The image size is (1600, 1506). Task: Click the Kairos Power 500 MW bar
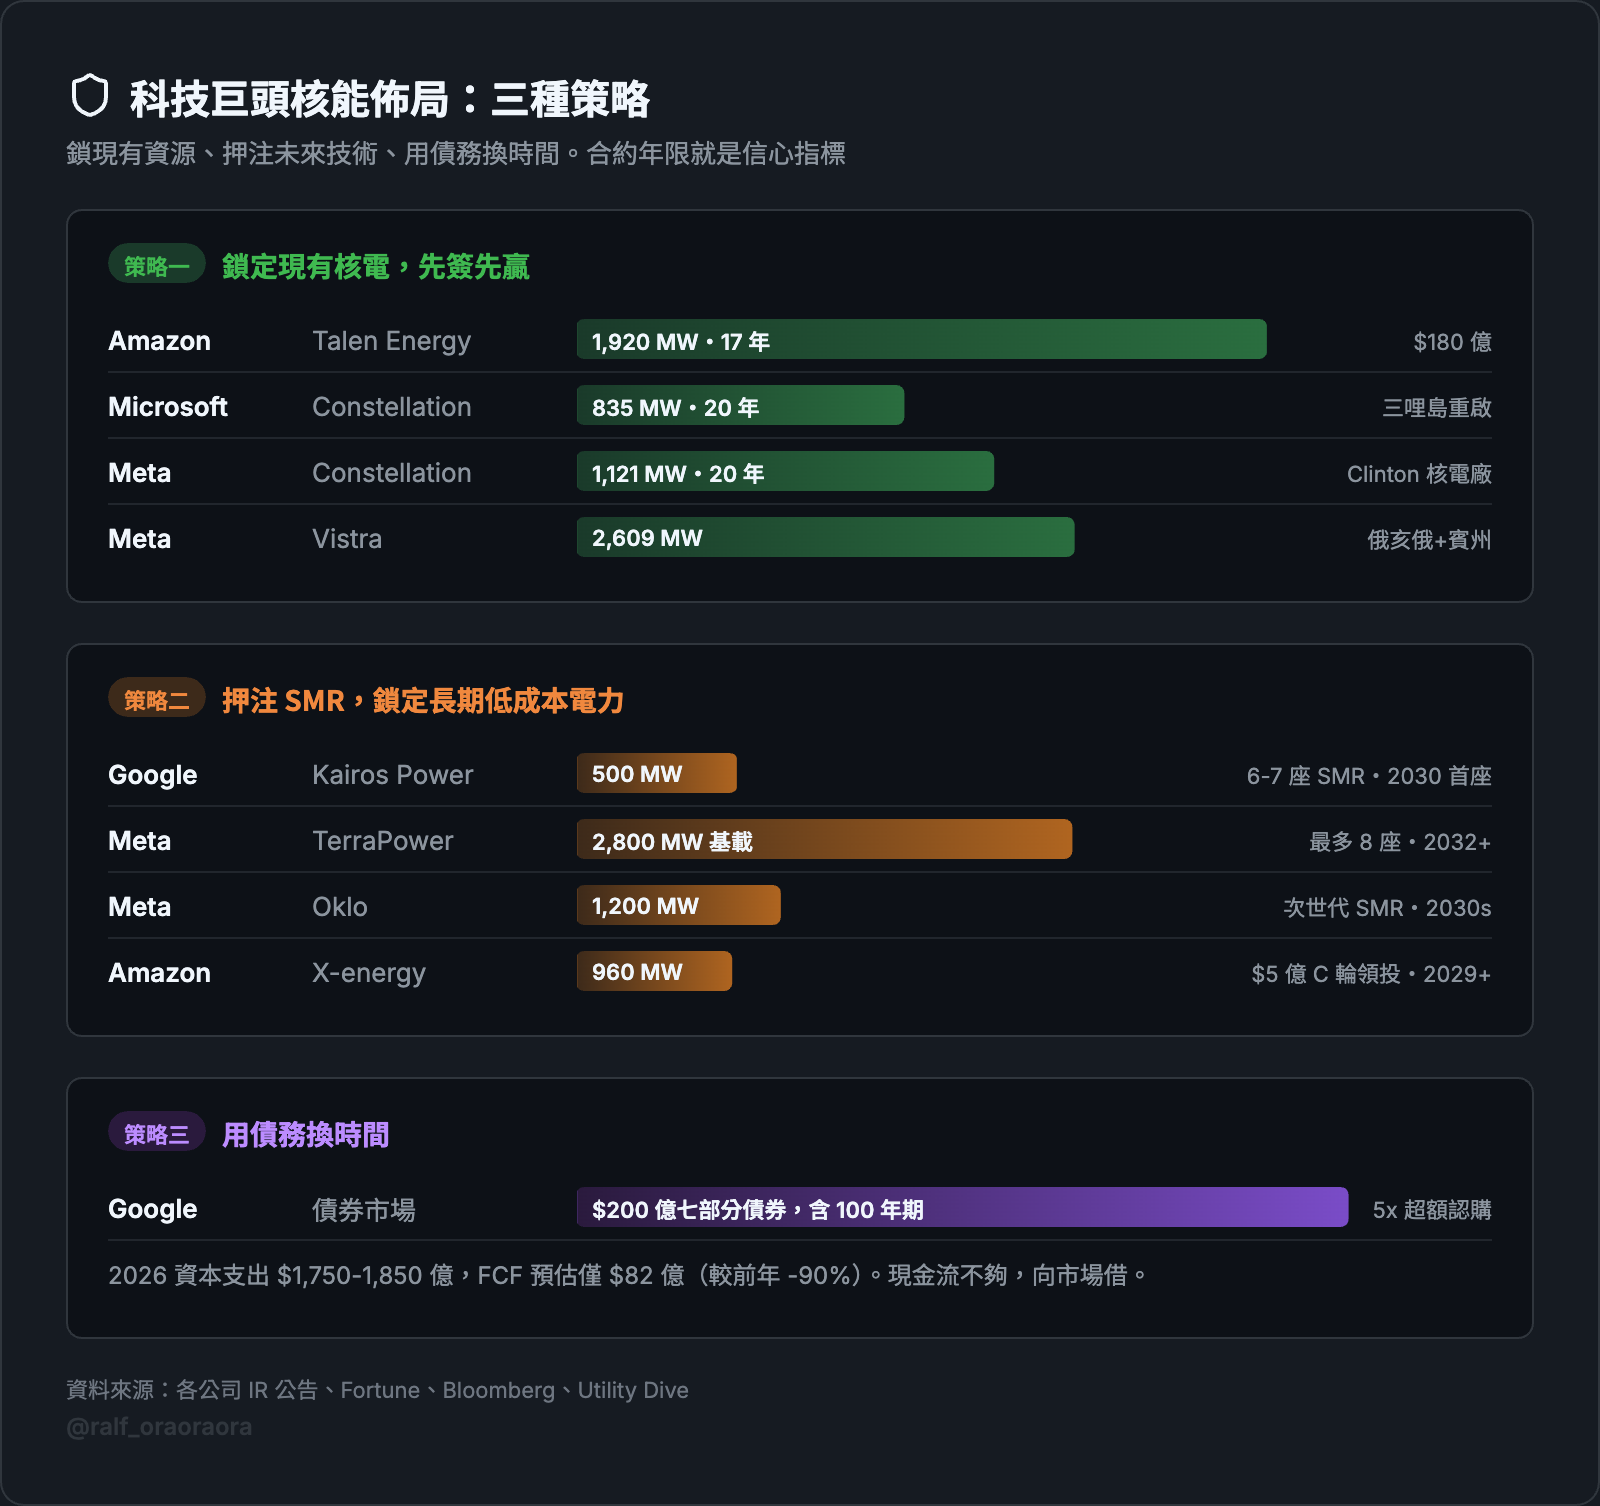656,774
